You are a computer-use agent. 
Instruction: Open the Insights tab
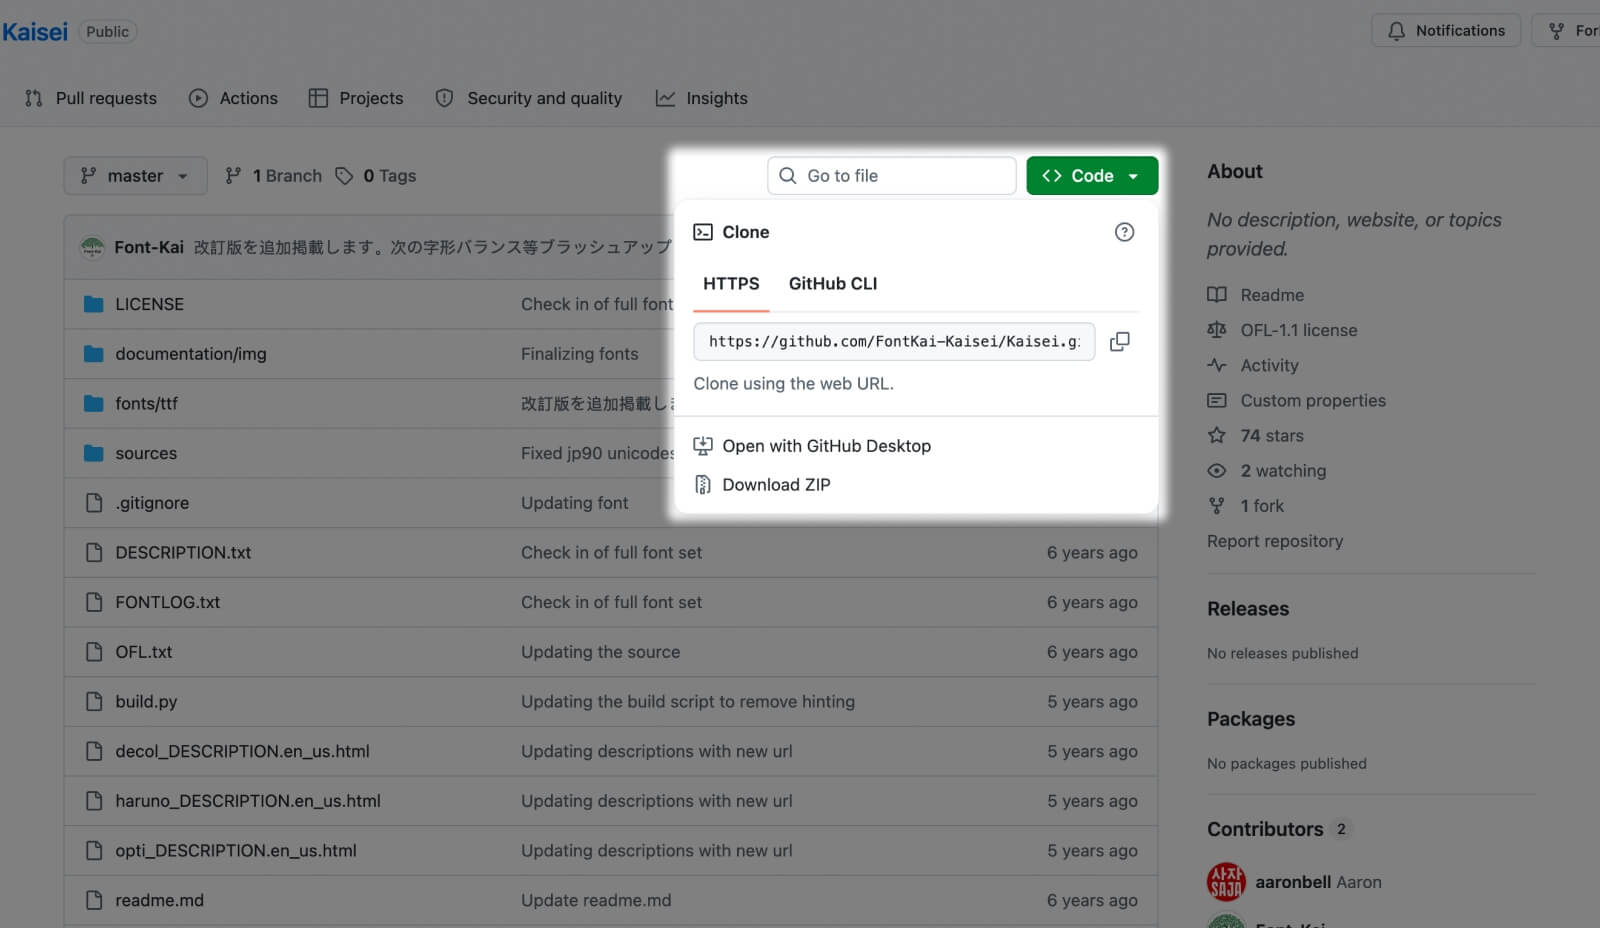point(702,98)
